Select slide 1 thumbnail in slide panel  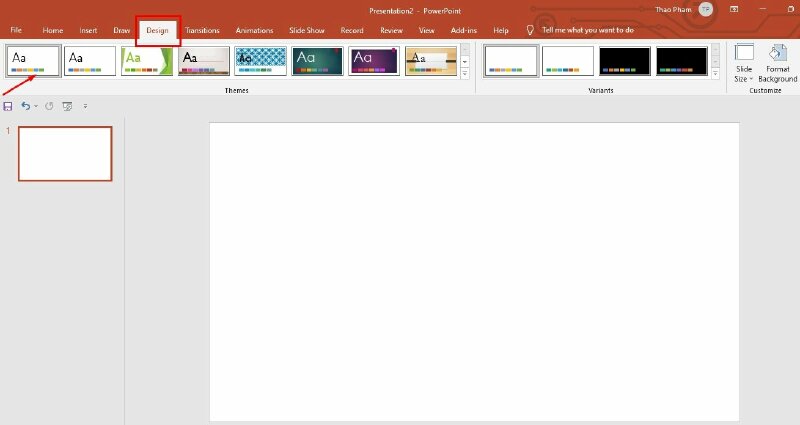click(x=65, y=154)
